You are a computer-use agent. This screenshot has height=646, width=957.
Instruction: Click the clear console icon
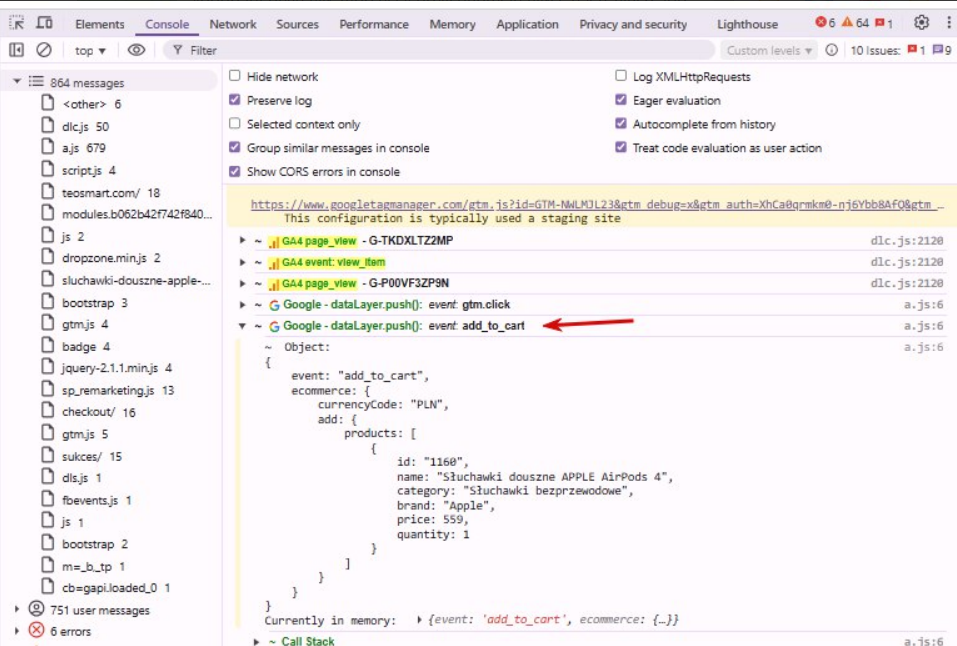click(x=44, y=50)
